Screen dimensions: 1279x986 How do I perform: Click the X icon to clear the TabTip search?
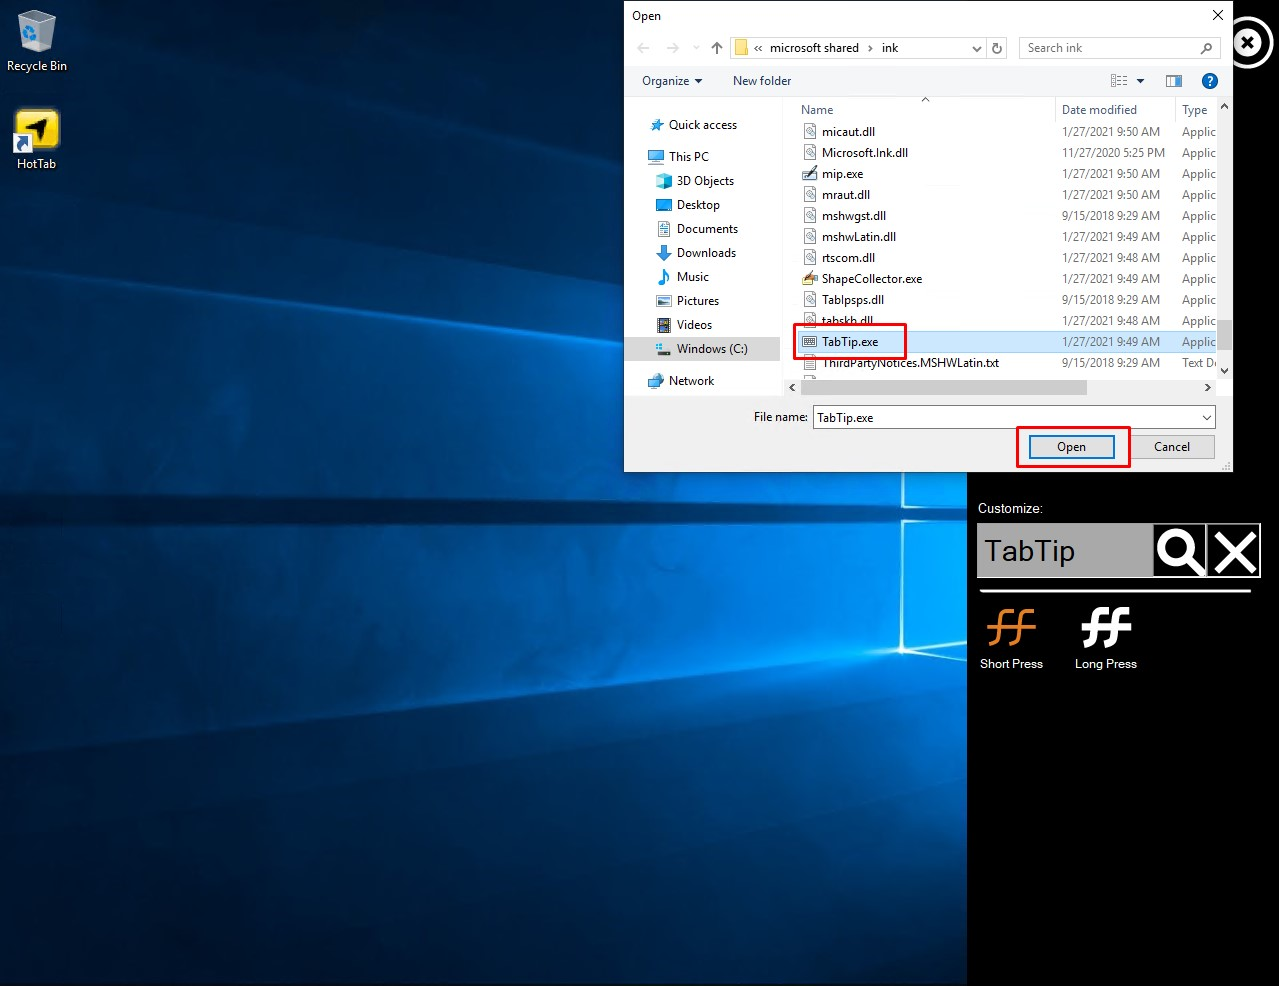(1234, 550)
